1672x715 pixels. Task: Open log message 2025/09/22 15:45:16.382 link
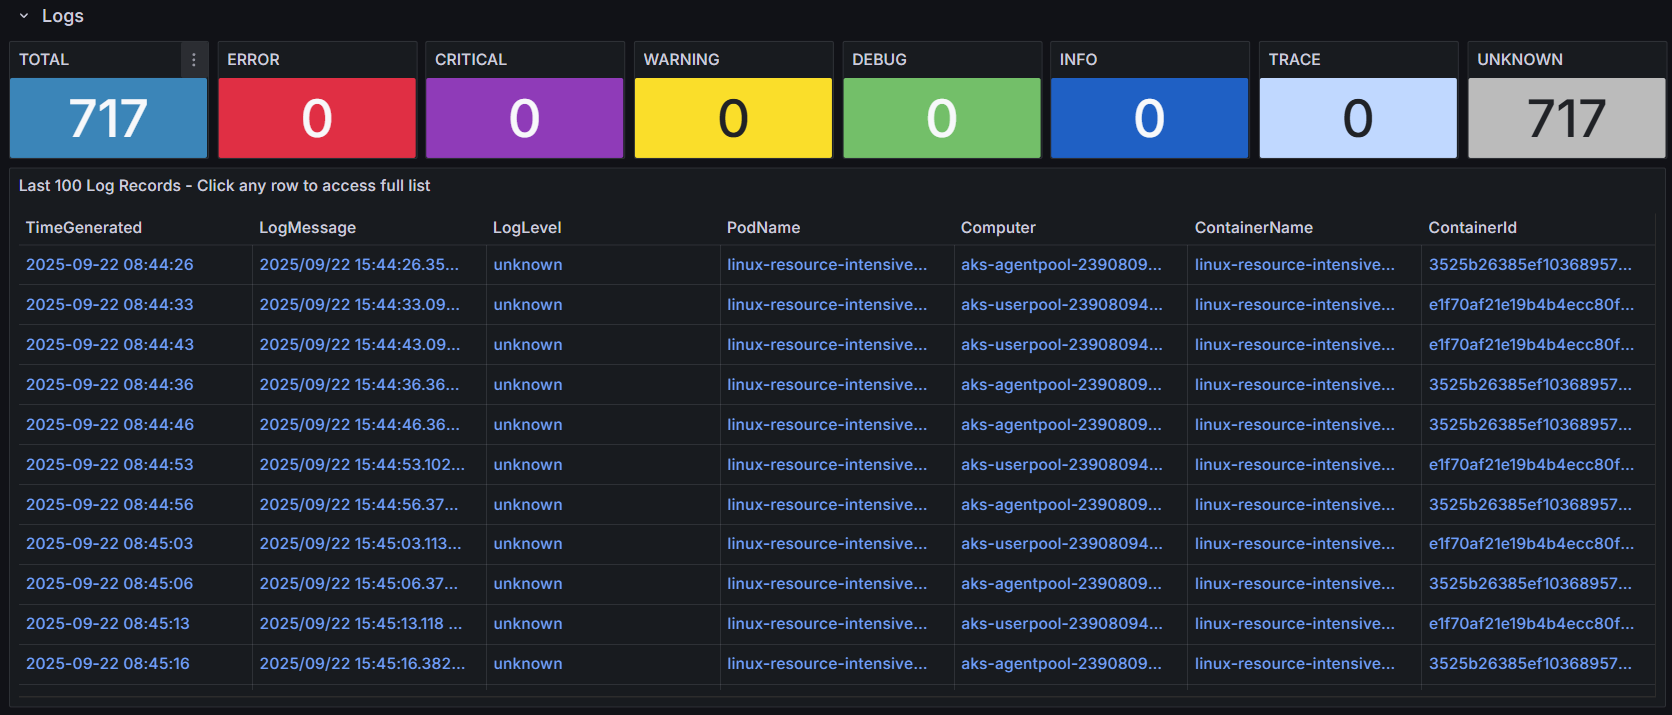pyautogui.click(x=362, y=664)
